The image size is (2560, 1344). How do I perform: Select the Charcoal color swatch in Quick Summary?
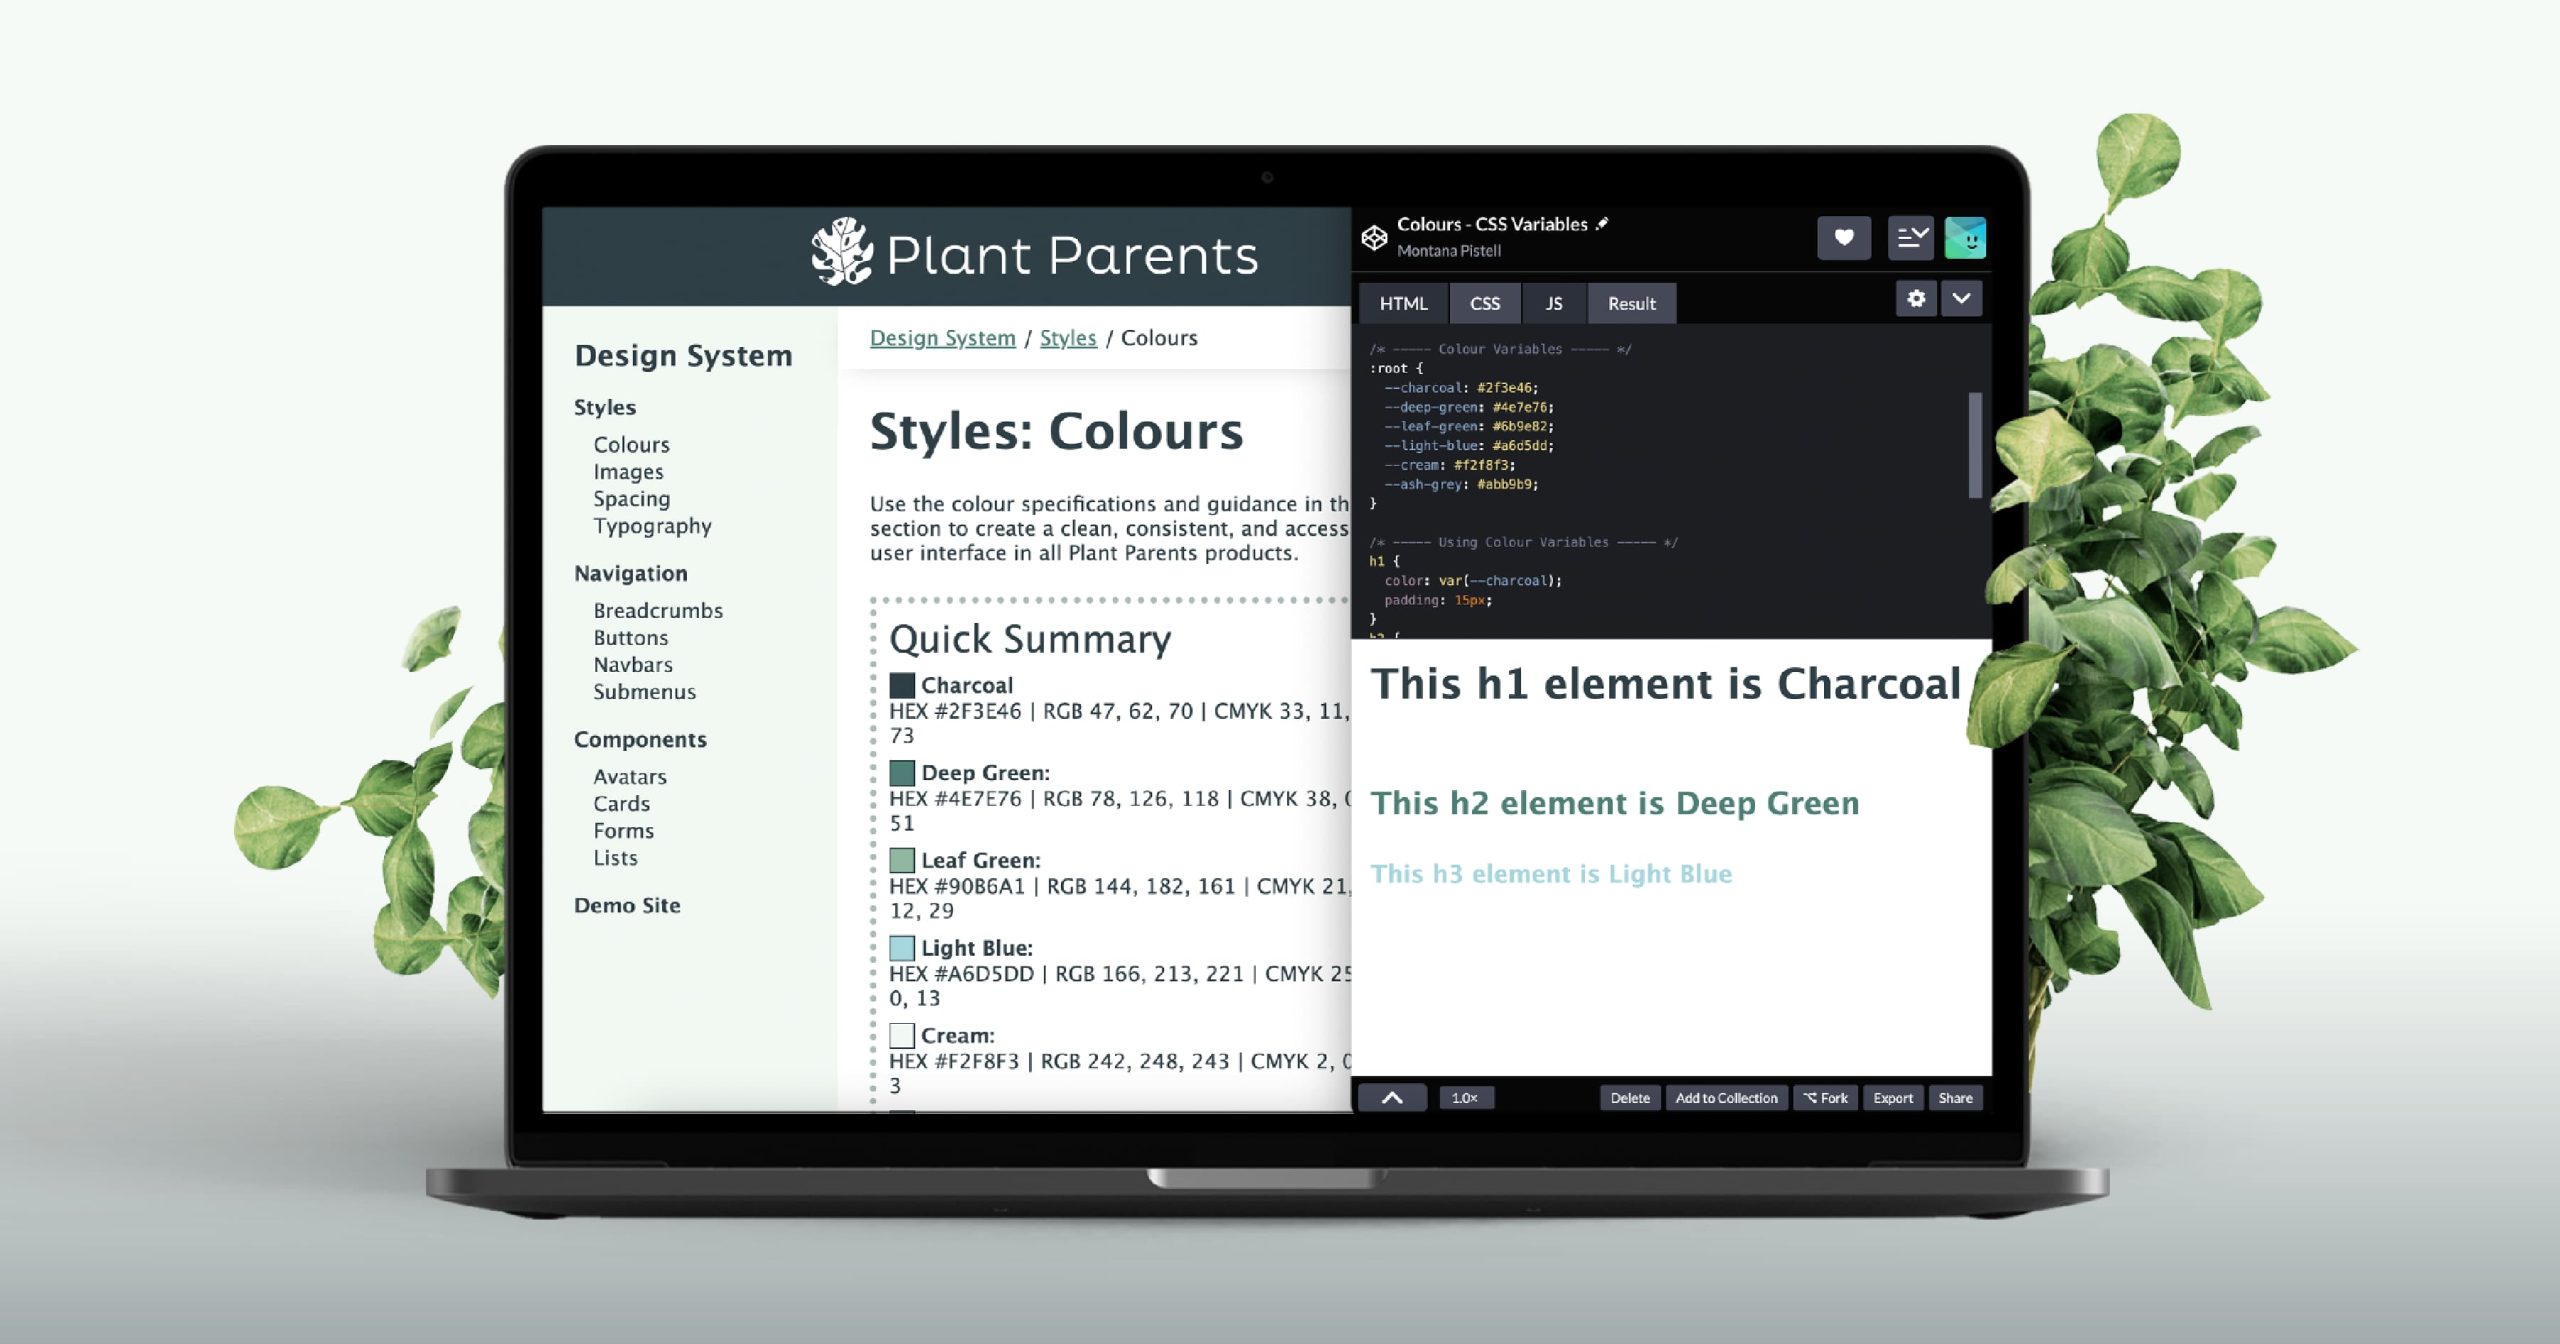tap(902, 685)
